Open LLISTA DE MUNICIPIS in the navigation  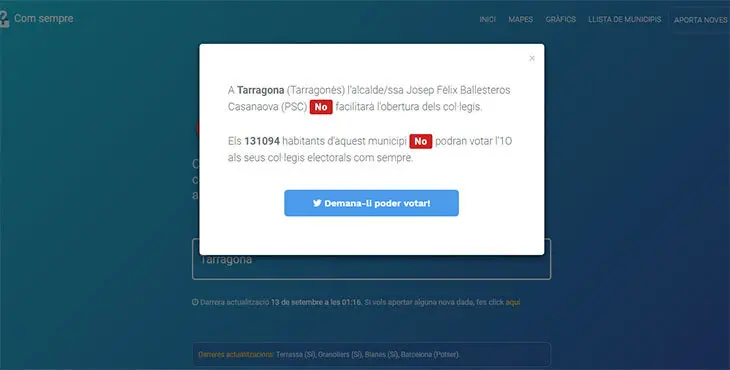[624, 20]
